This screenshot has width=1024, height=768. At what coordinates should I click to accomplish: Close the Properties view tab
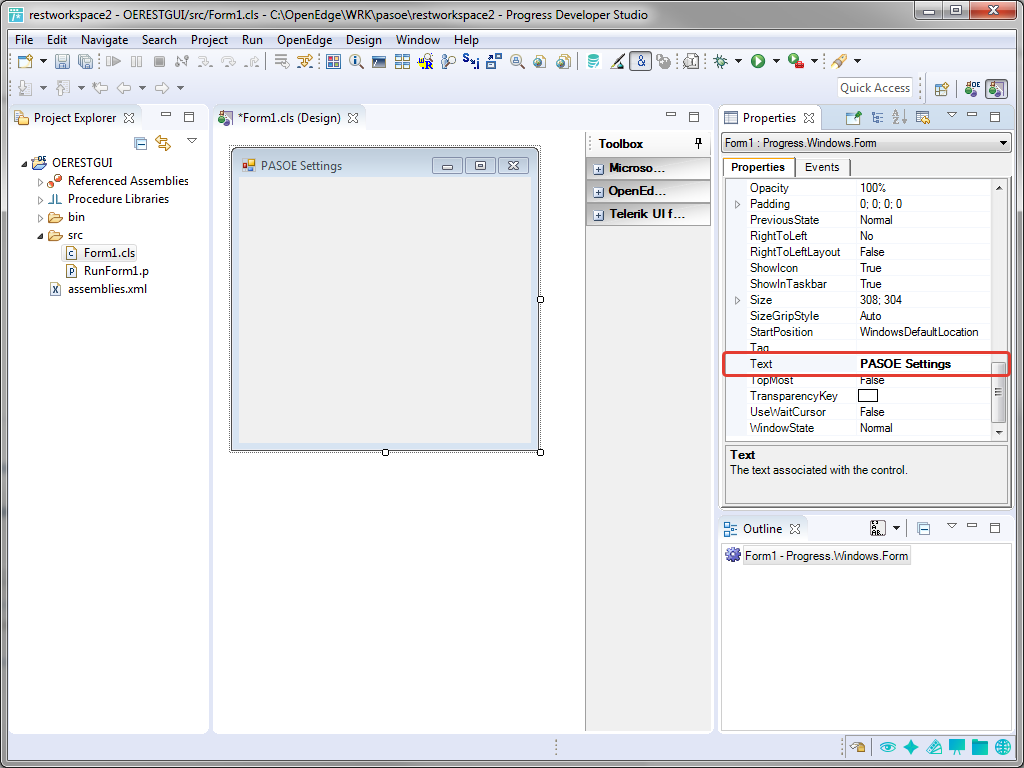809,118
